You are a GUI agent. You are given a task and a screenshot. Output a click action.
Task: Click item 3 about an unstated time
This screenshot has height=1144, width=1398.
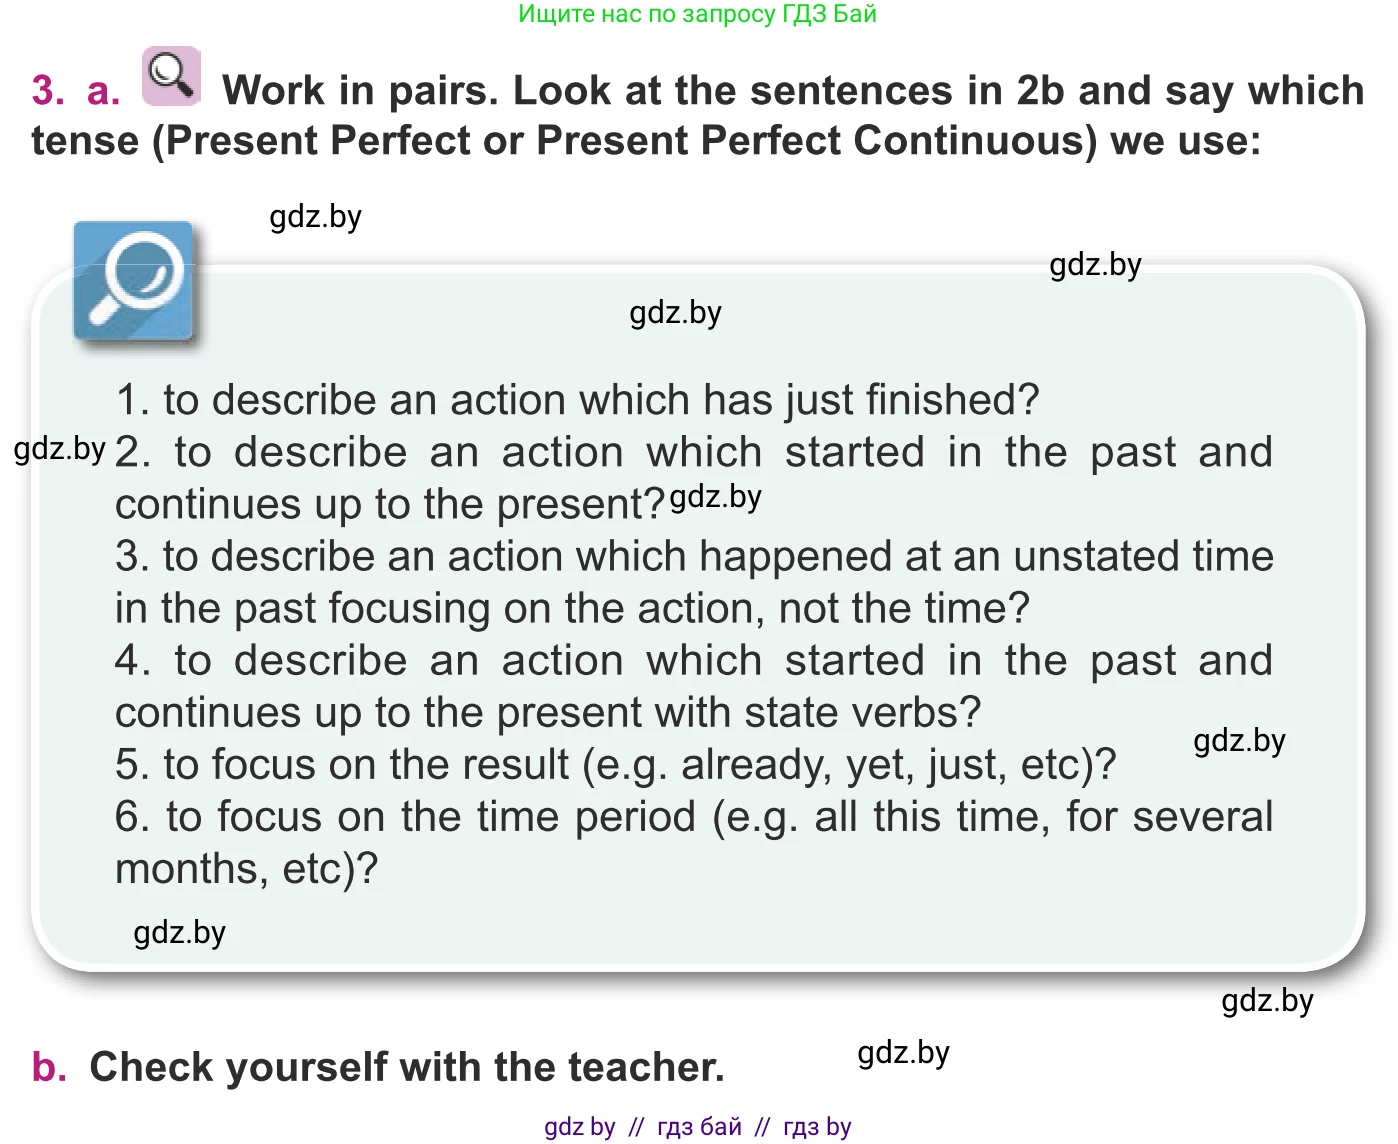pos(693,582)
